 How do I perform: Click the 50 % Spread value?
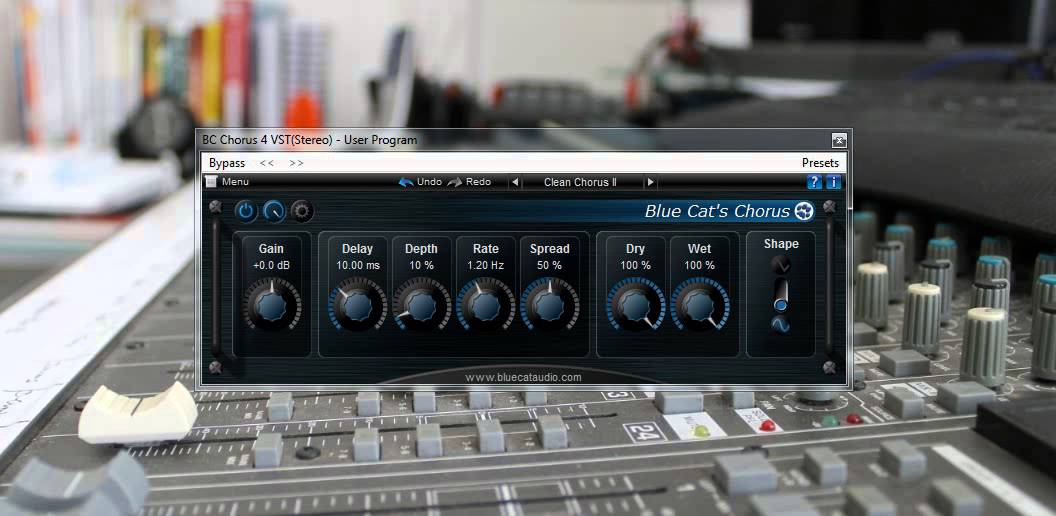tap(550, 265)
